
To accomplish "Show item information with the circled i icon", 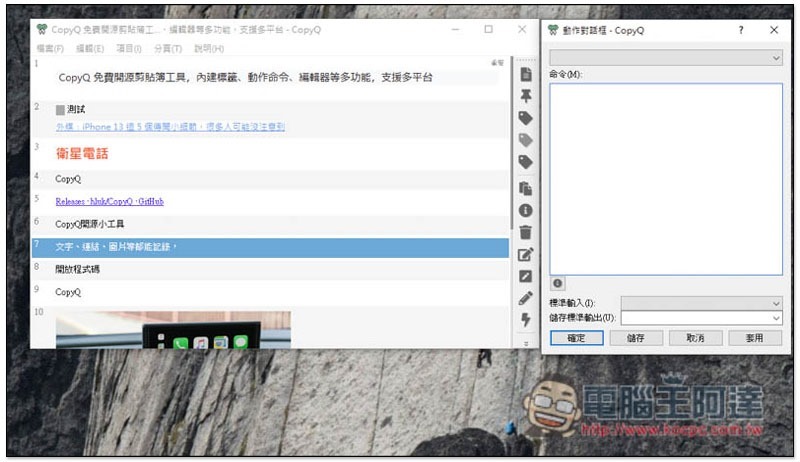I will pos(526,210).
